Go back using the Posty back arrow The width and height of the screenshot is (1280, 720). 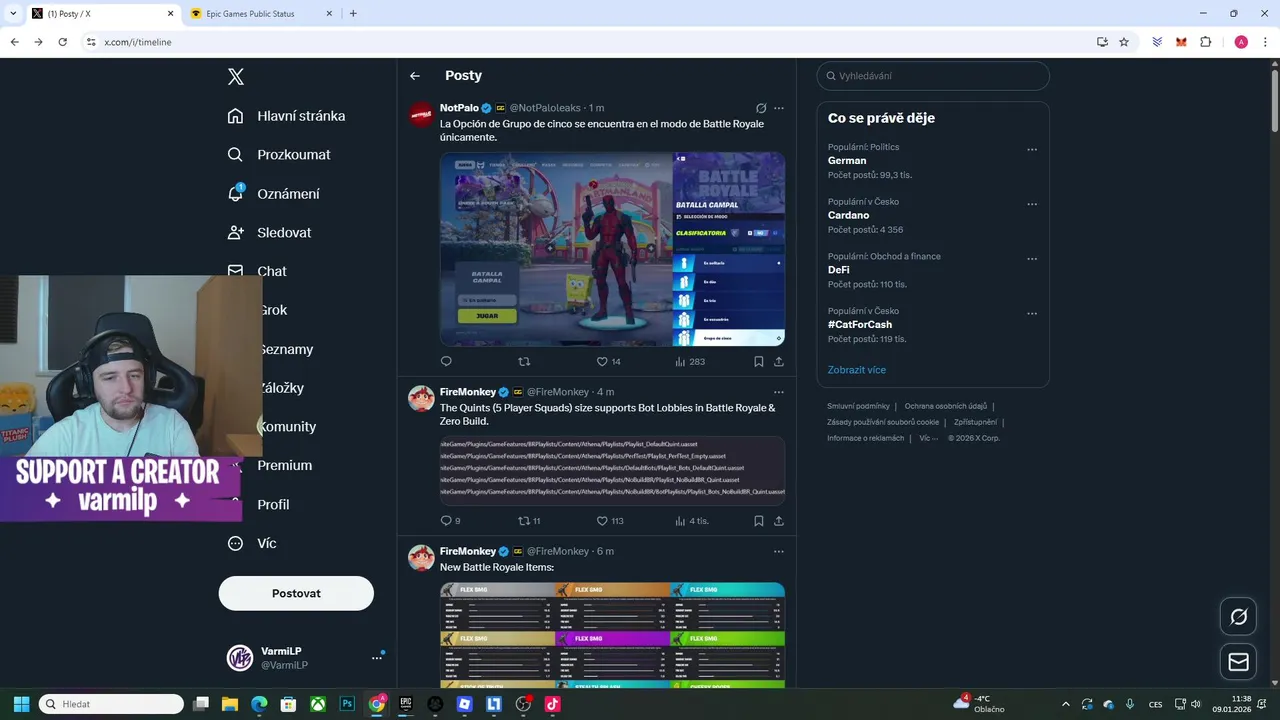tap(415, 76)
